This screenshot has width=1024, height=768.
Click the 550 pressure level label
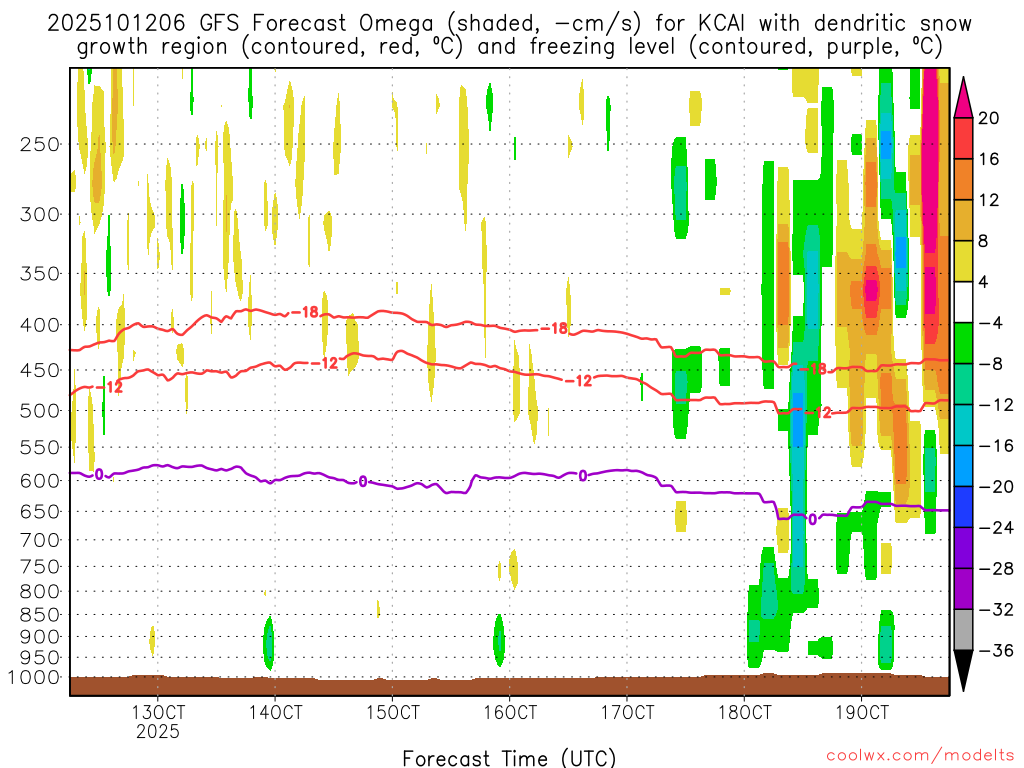pos(40,447)
